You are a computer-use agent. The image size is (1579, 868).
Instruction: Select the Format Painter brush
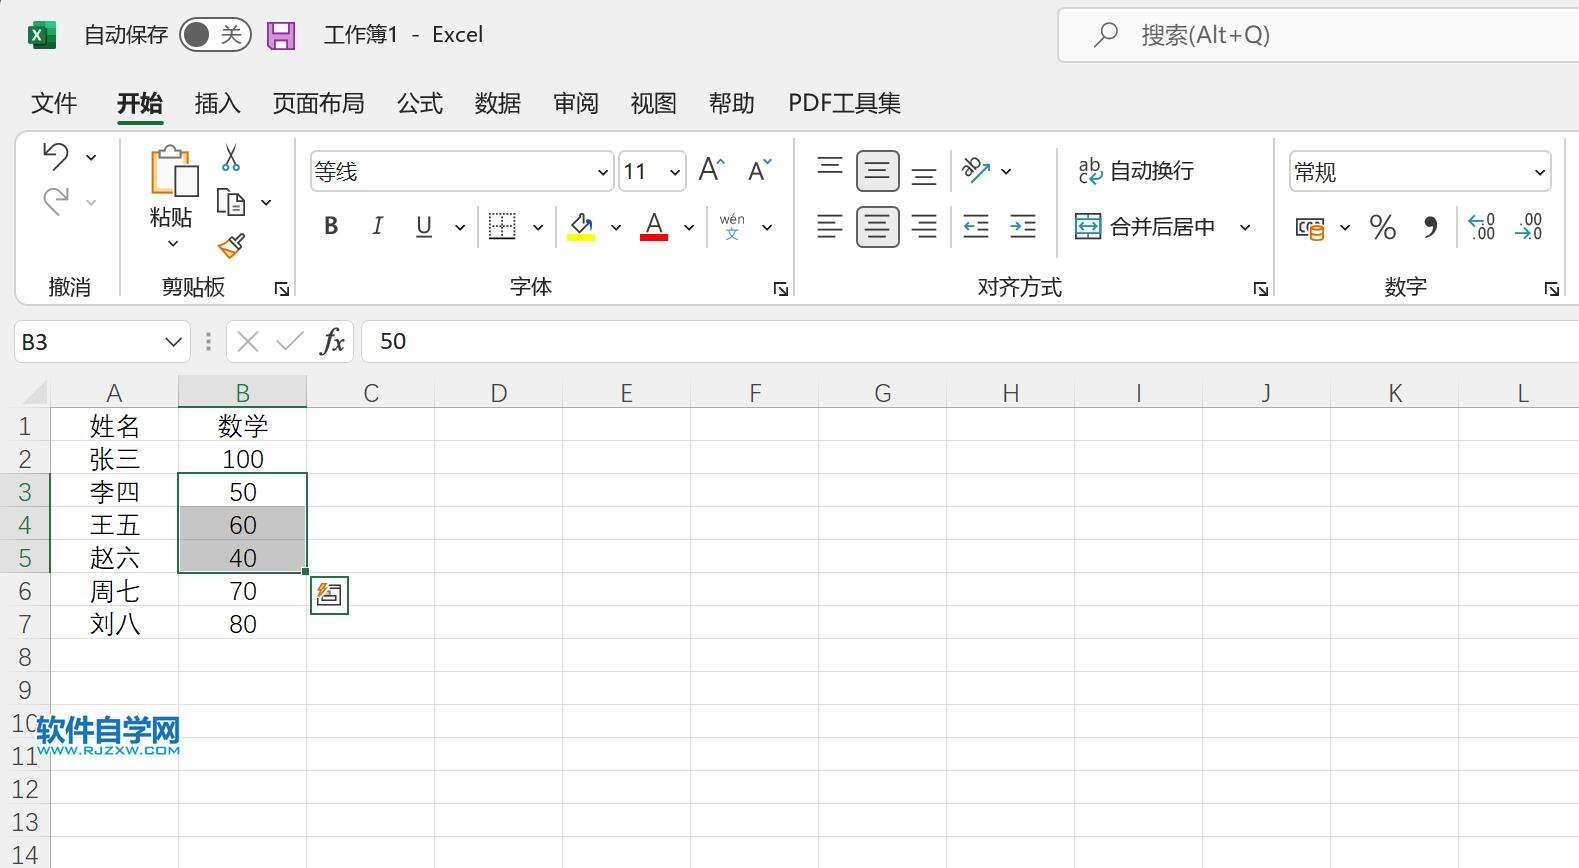[x=231, y=246]
